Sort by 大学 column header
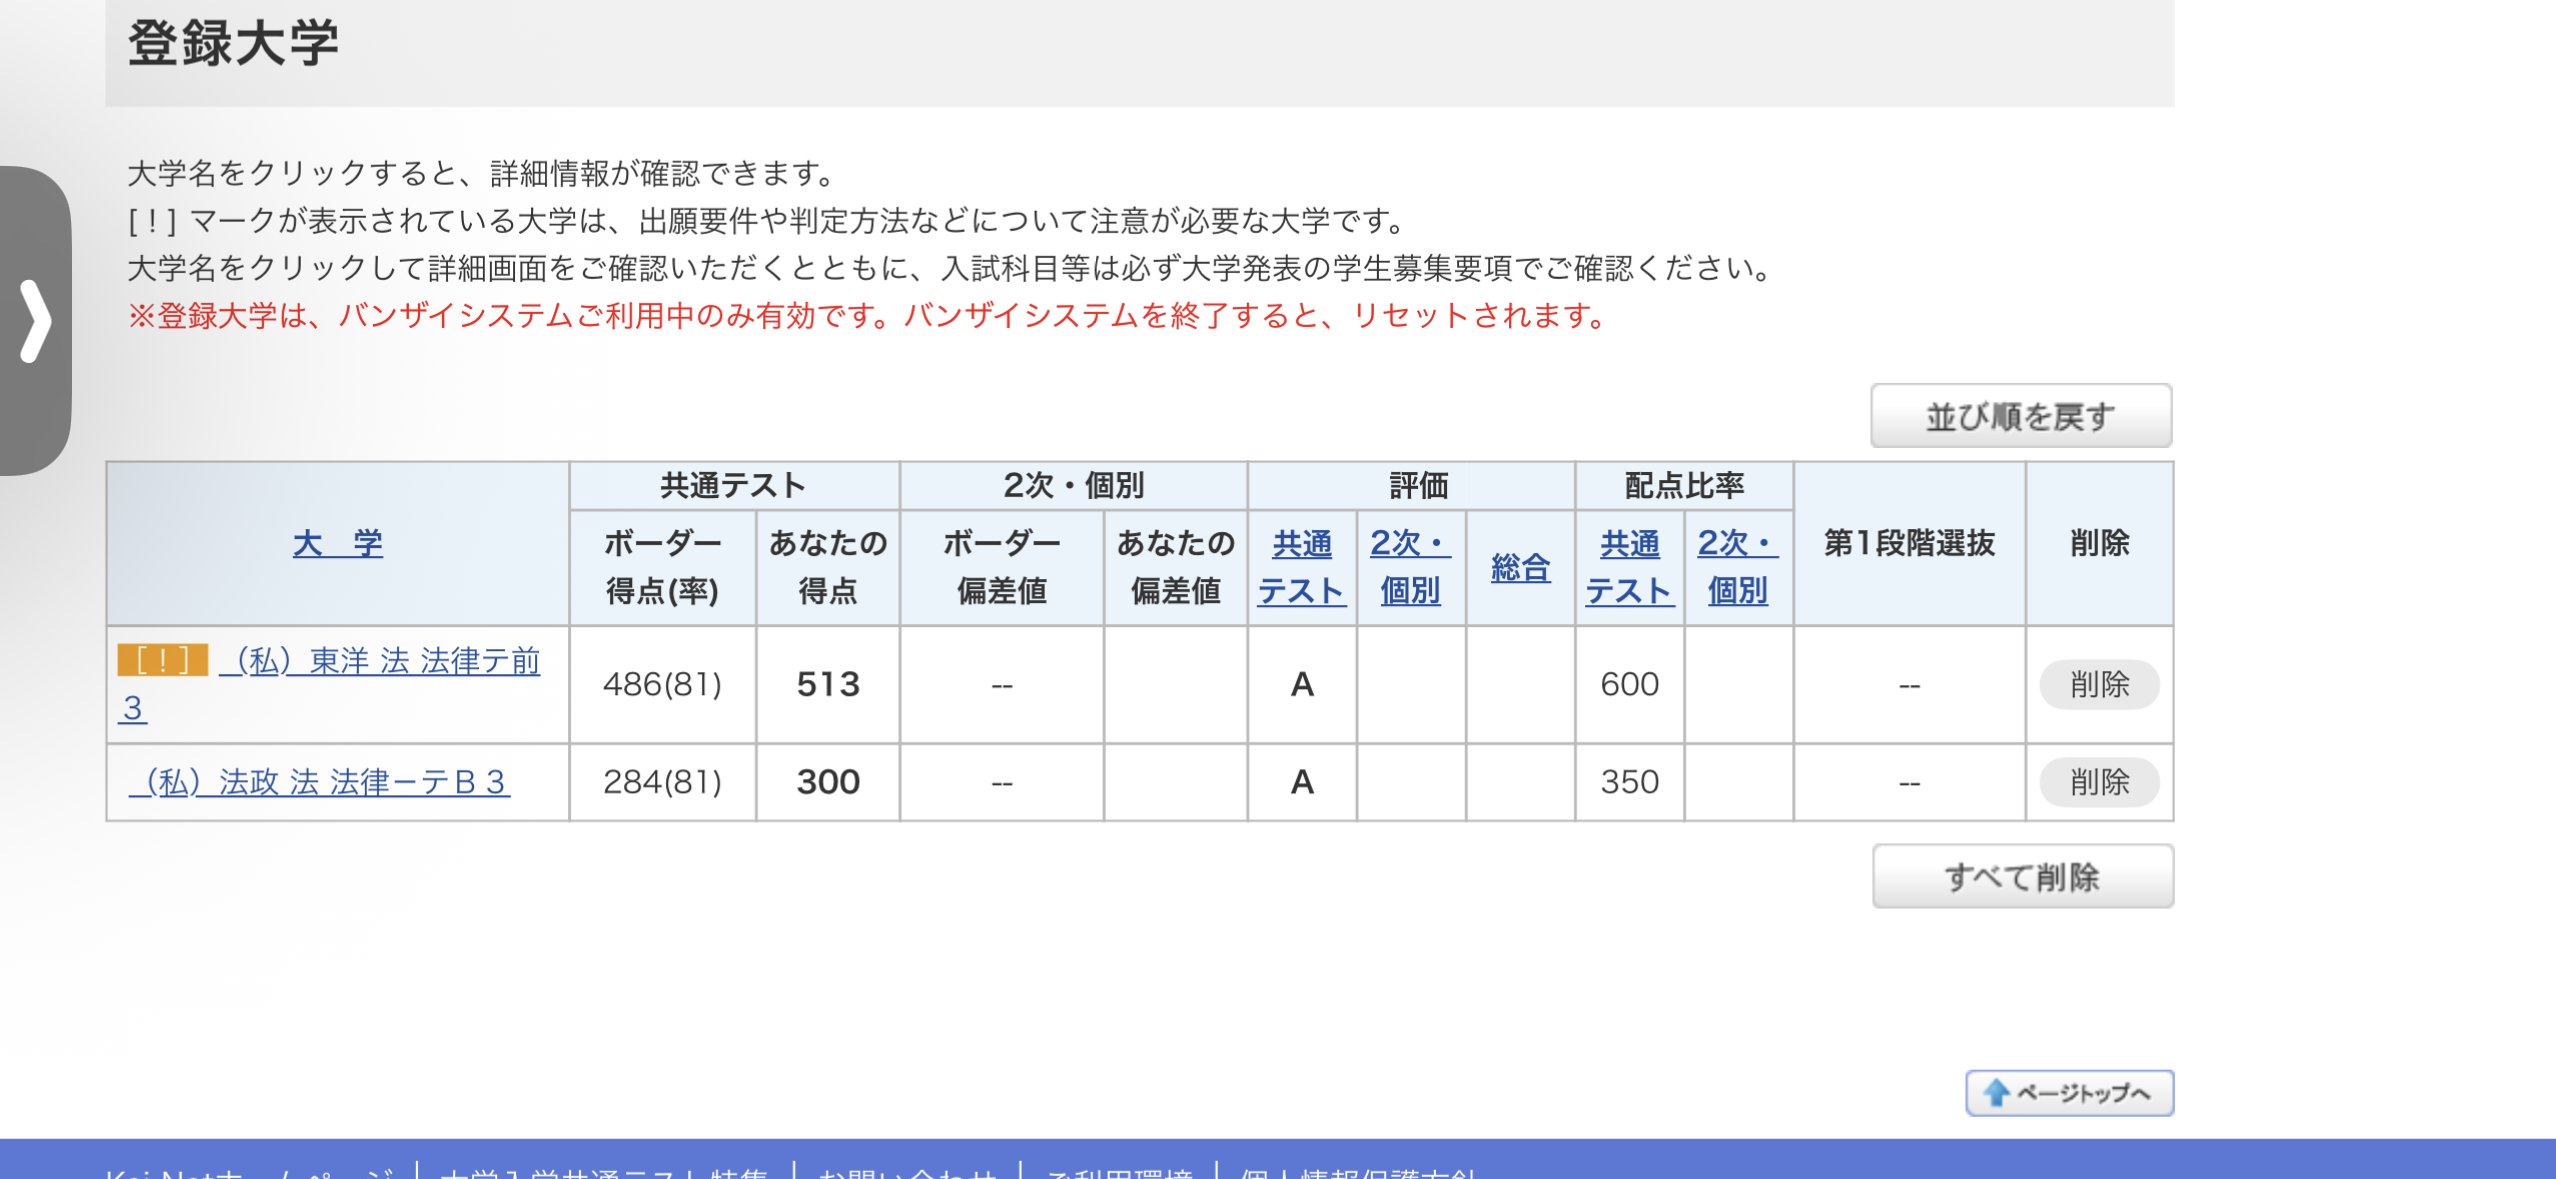The image size is (2556, 1179). [337, 543]
